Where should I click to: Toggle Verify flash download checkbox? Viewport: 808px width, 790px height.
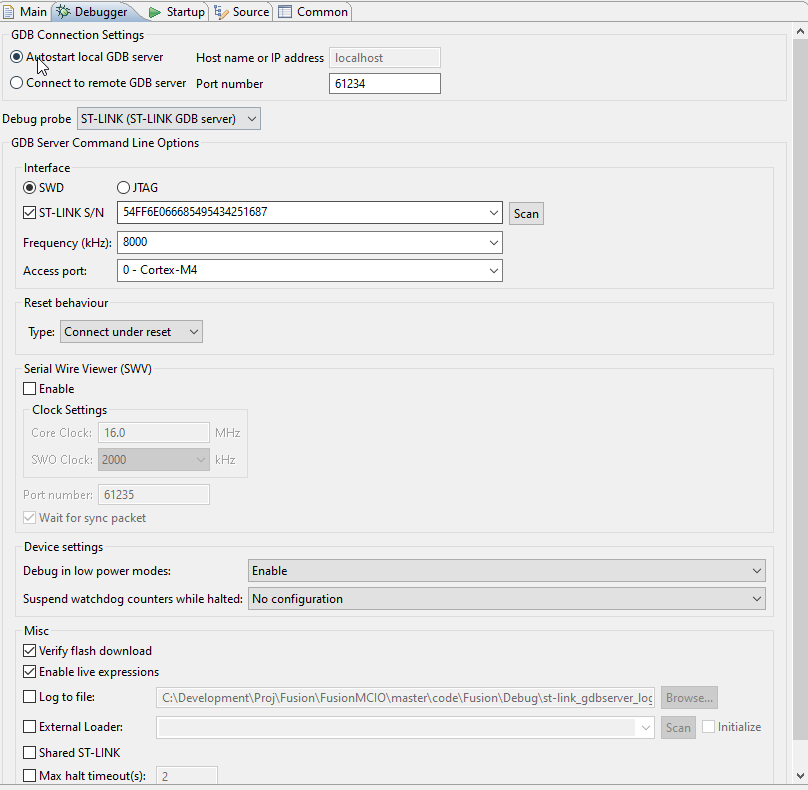(x=30, y=650)
